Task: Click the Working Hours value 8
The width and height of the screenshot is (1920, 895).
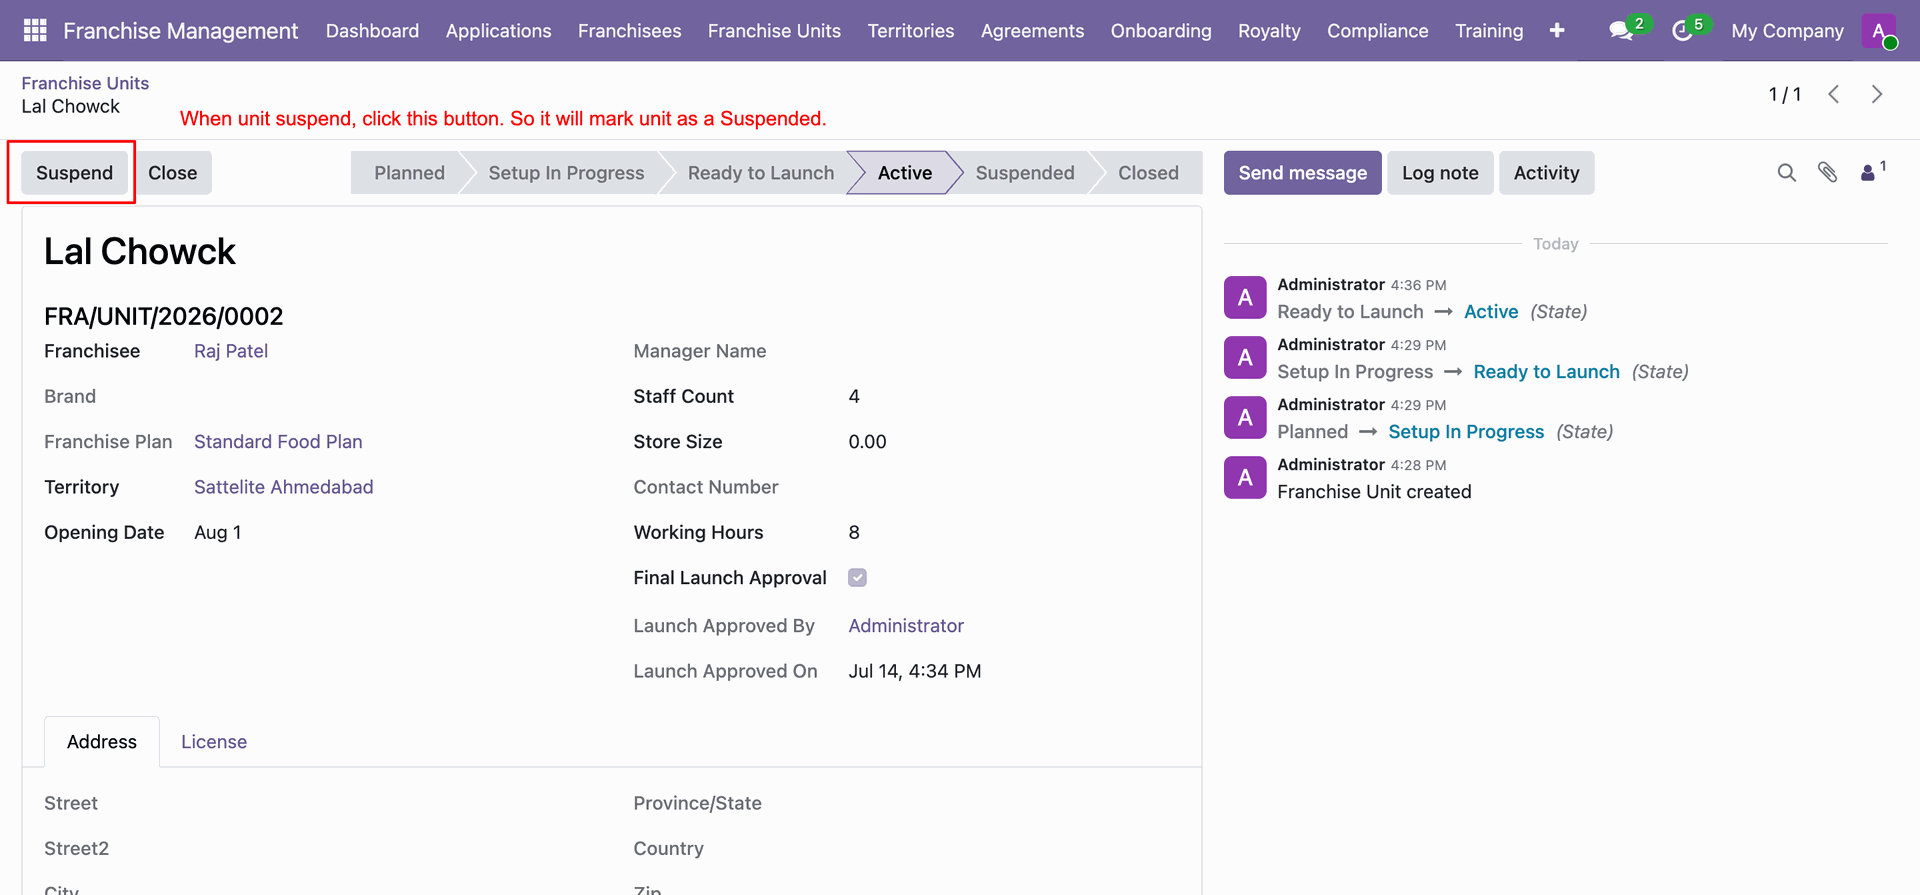Action: (854, 533)
